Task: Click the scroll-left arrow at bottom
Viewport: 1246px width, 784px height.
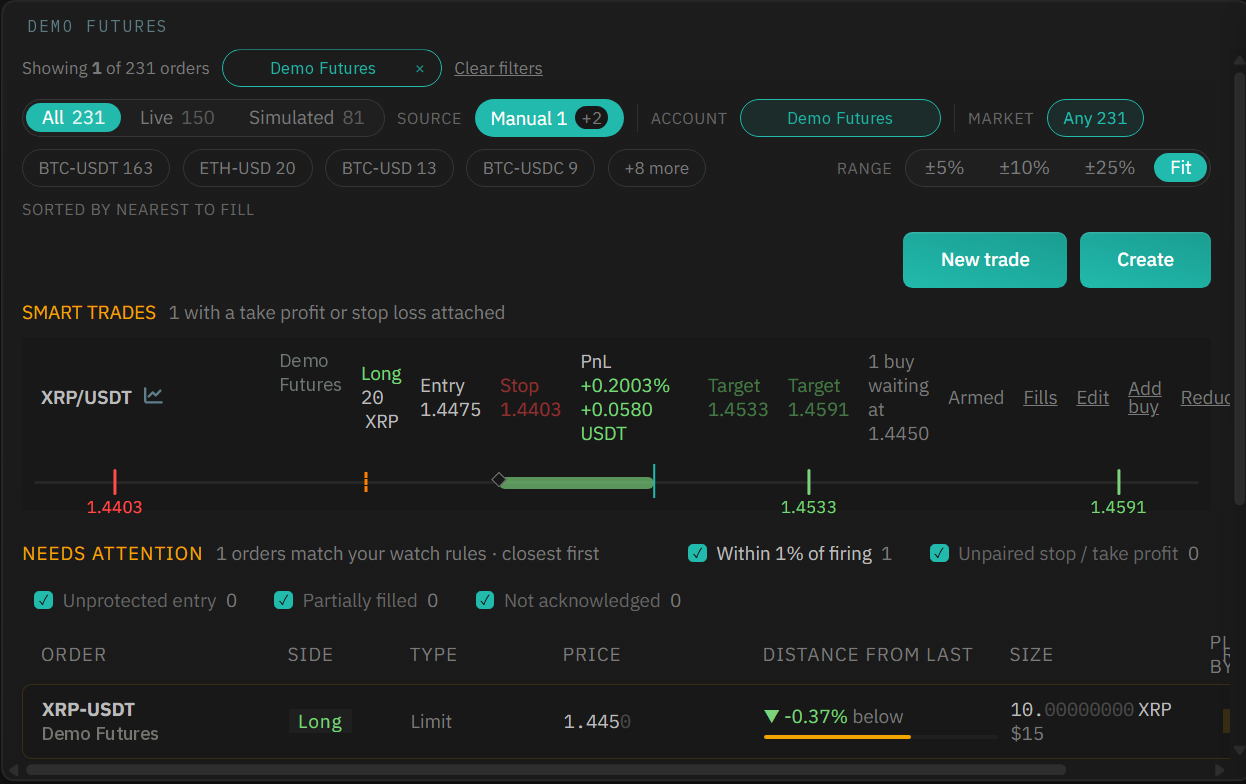Action: [x=15, y=771]
